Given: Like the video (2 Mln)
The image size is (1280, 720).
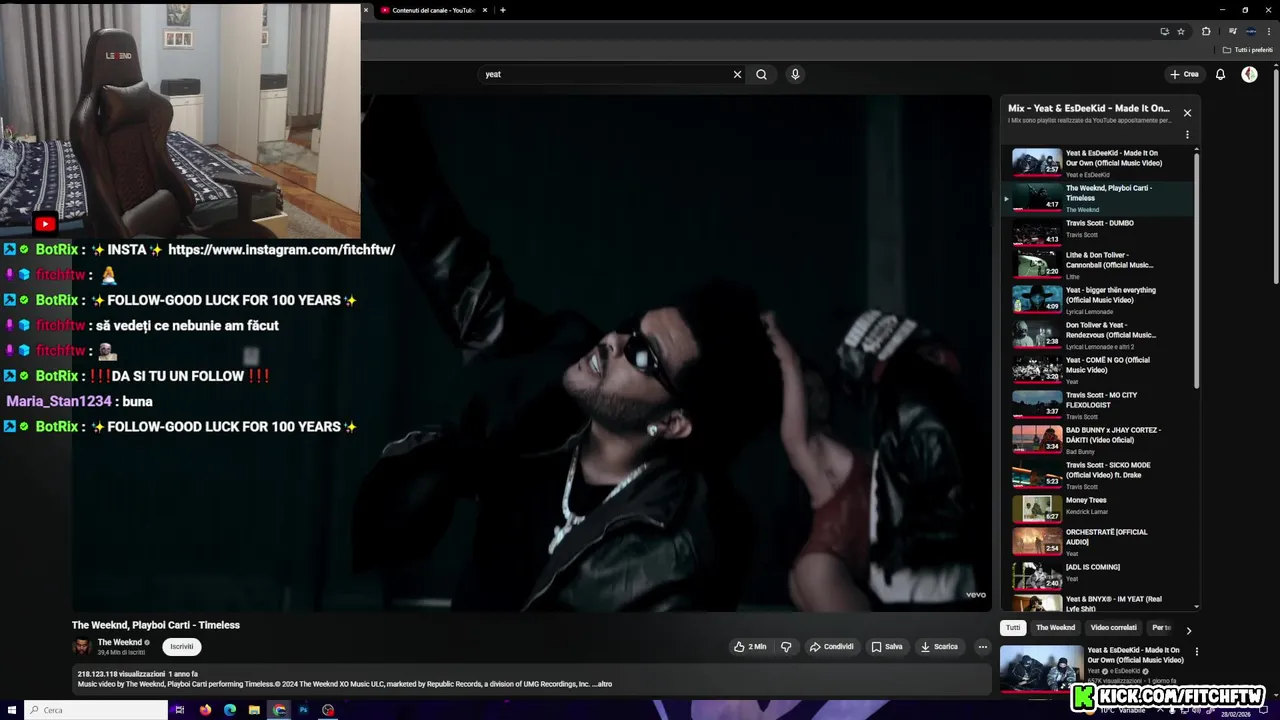Looking at the screenshot, I should pyautogui.click(x=750, y=647).
